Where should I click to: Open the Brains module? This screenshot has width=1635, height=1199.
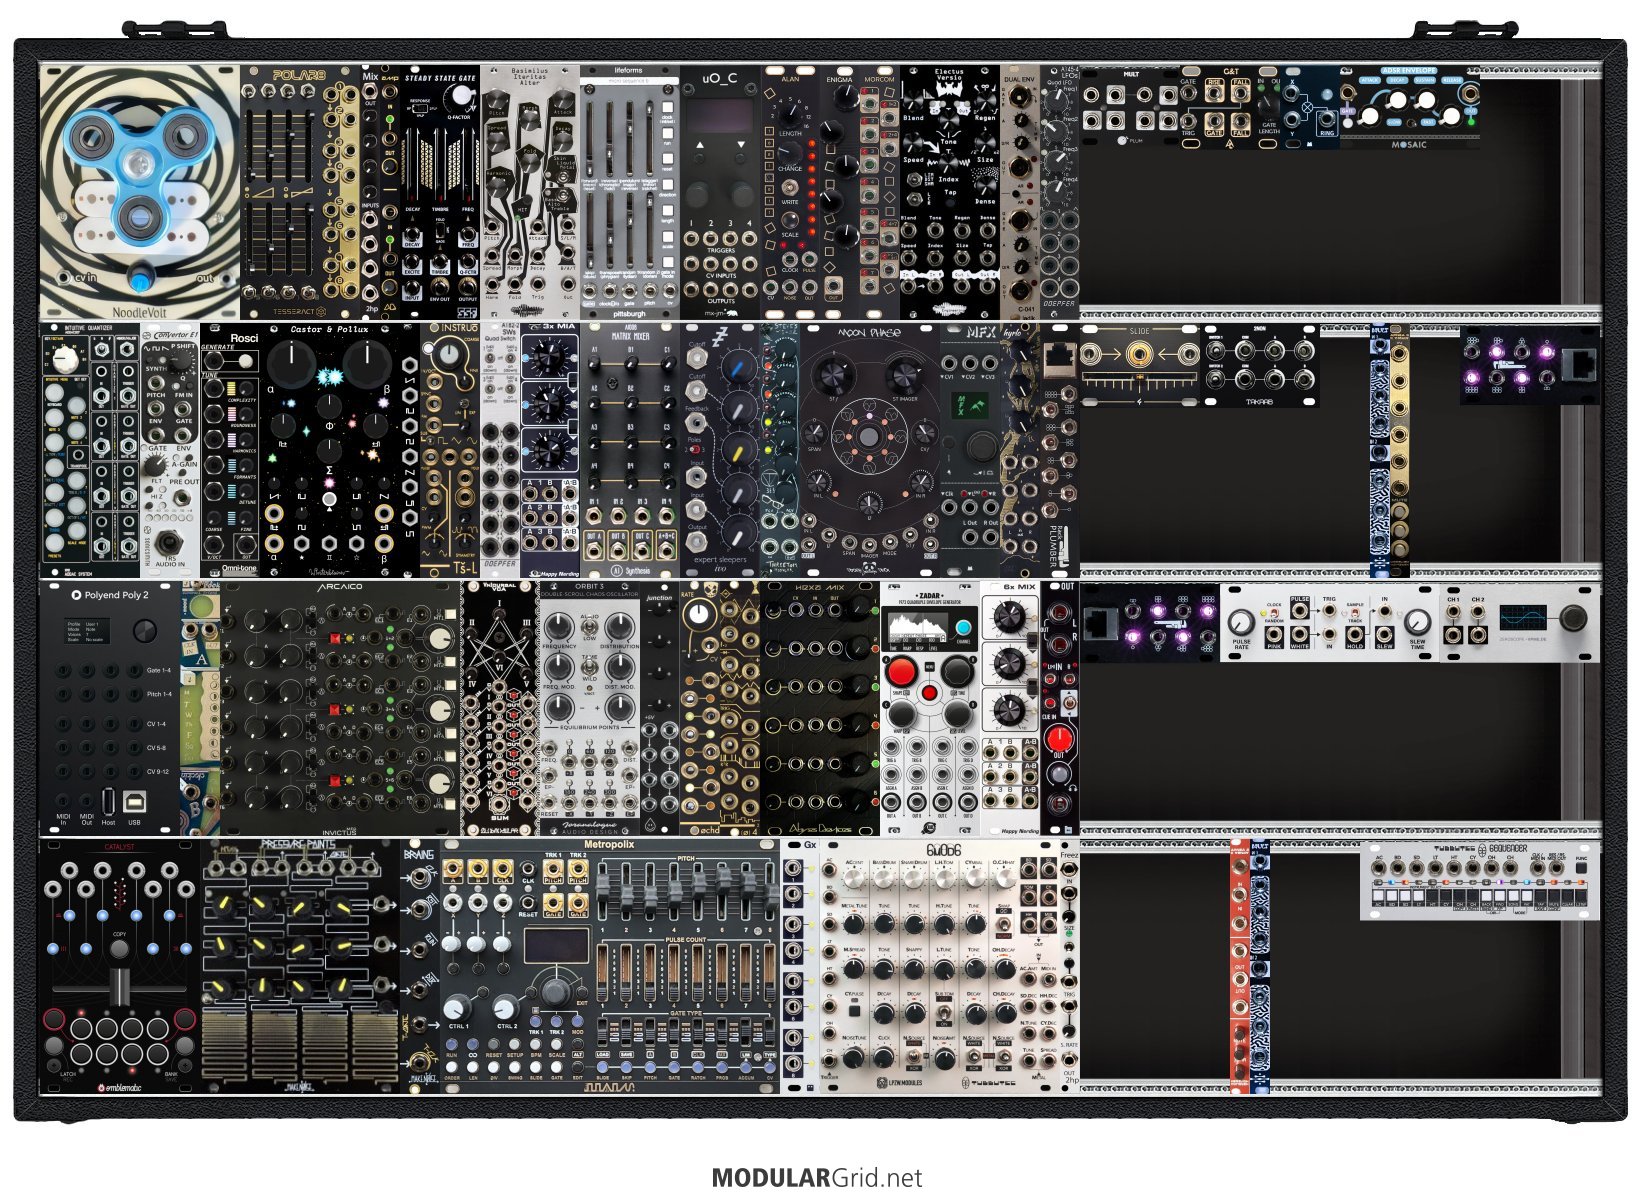[x=420, y=965]
